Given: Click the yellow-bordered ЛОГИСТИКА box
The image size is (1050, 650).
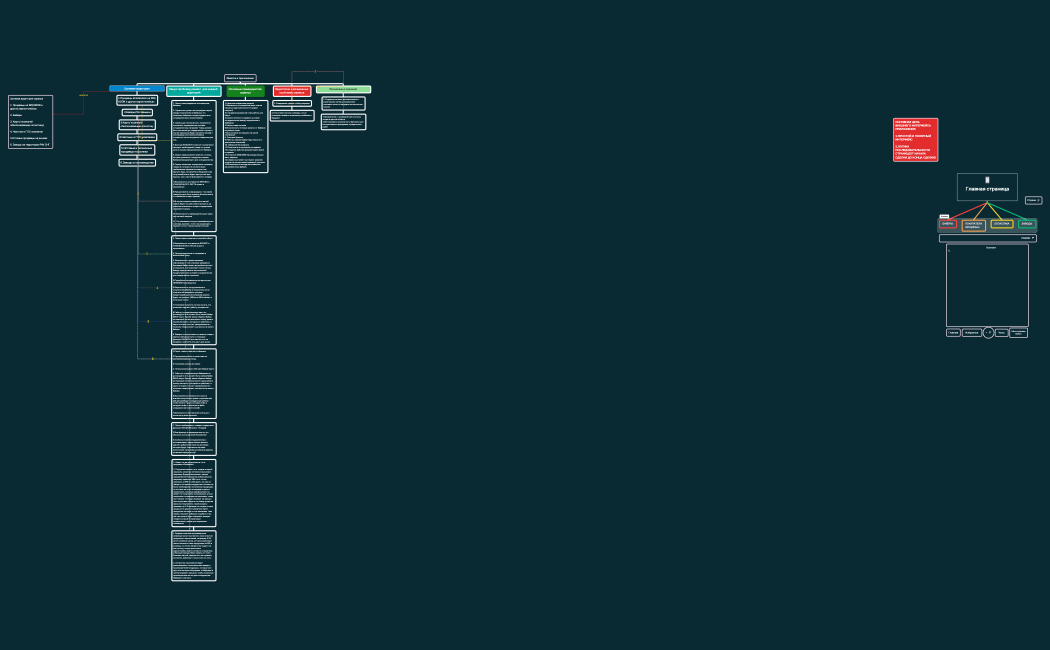Looking at the screenshot, I should coord(1001,224).
